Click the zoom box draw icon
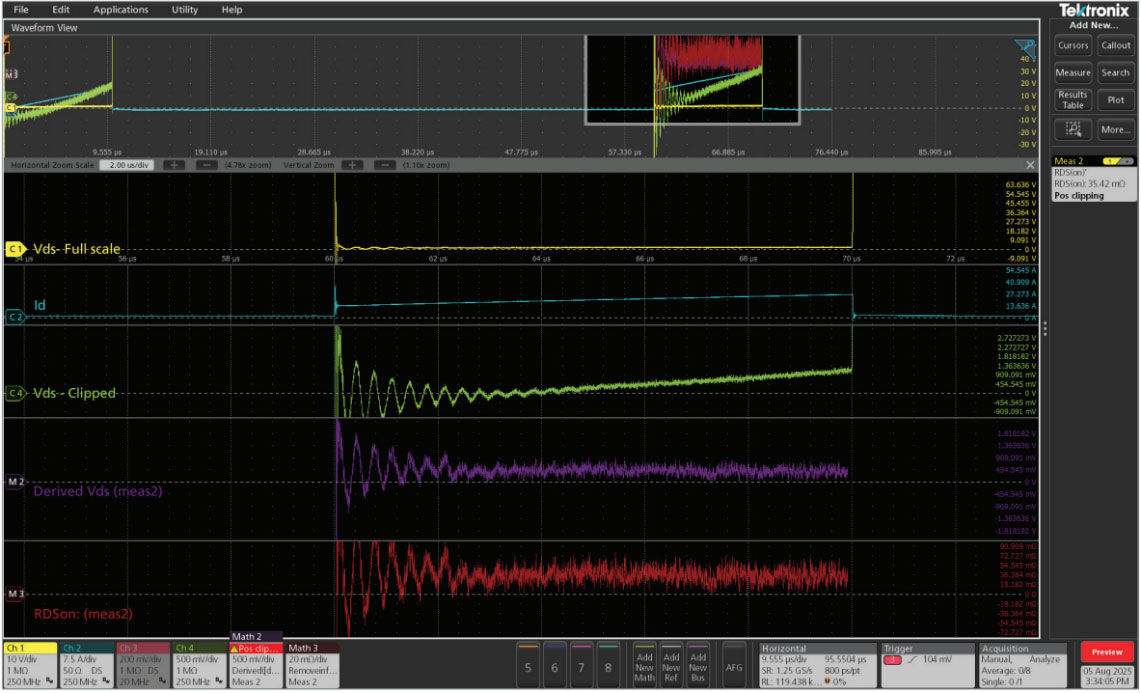Screen dimensions: 1141x693 [1073, 129]
